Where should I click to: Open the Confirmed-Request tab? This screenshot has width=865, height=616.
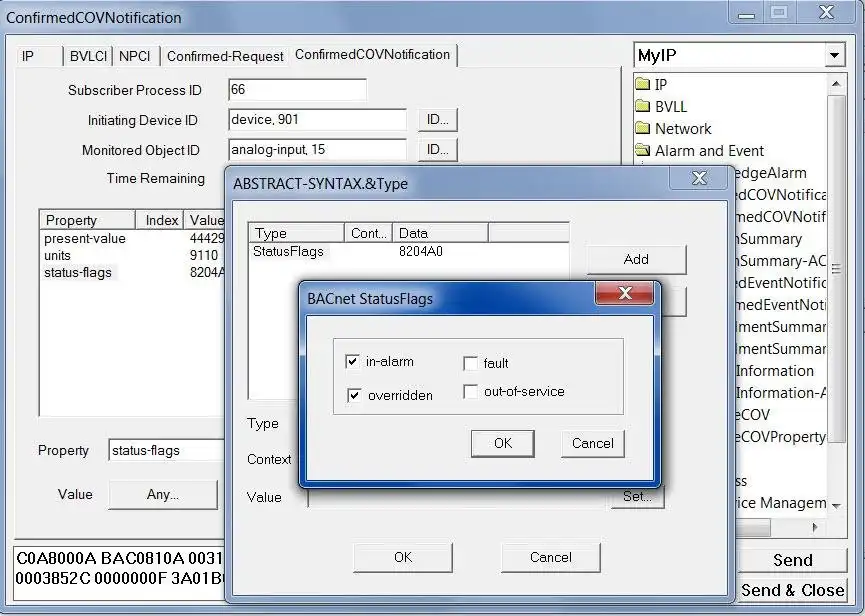(x=225, y=56)
